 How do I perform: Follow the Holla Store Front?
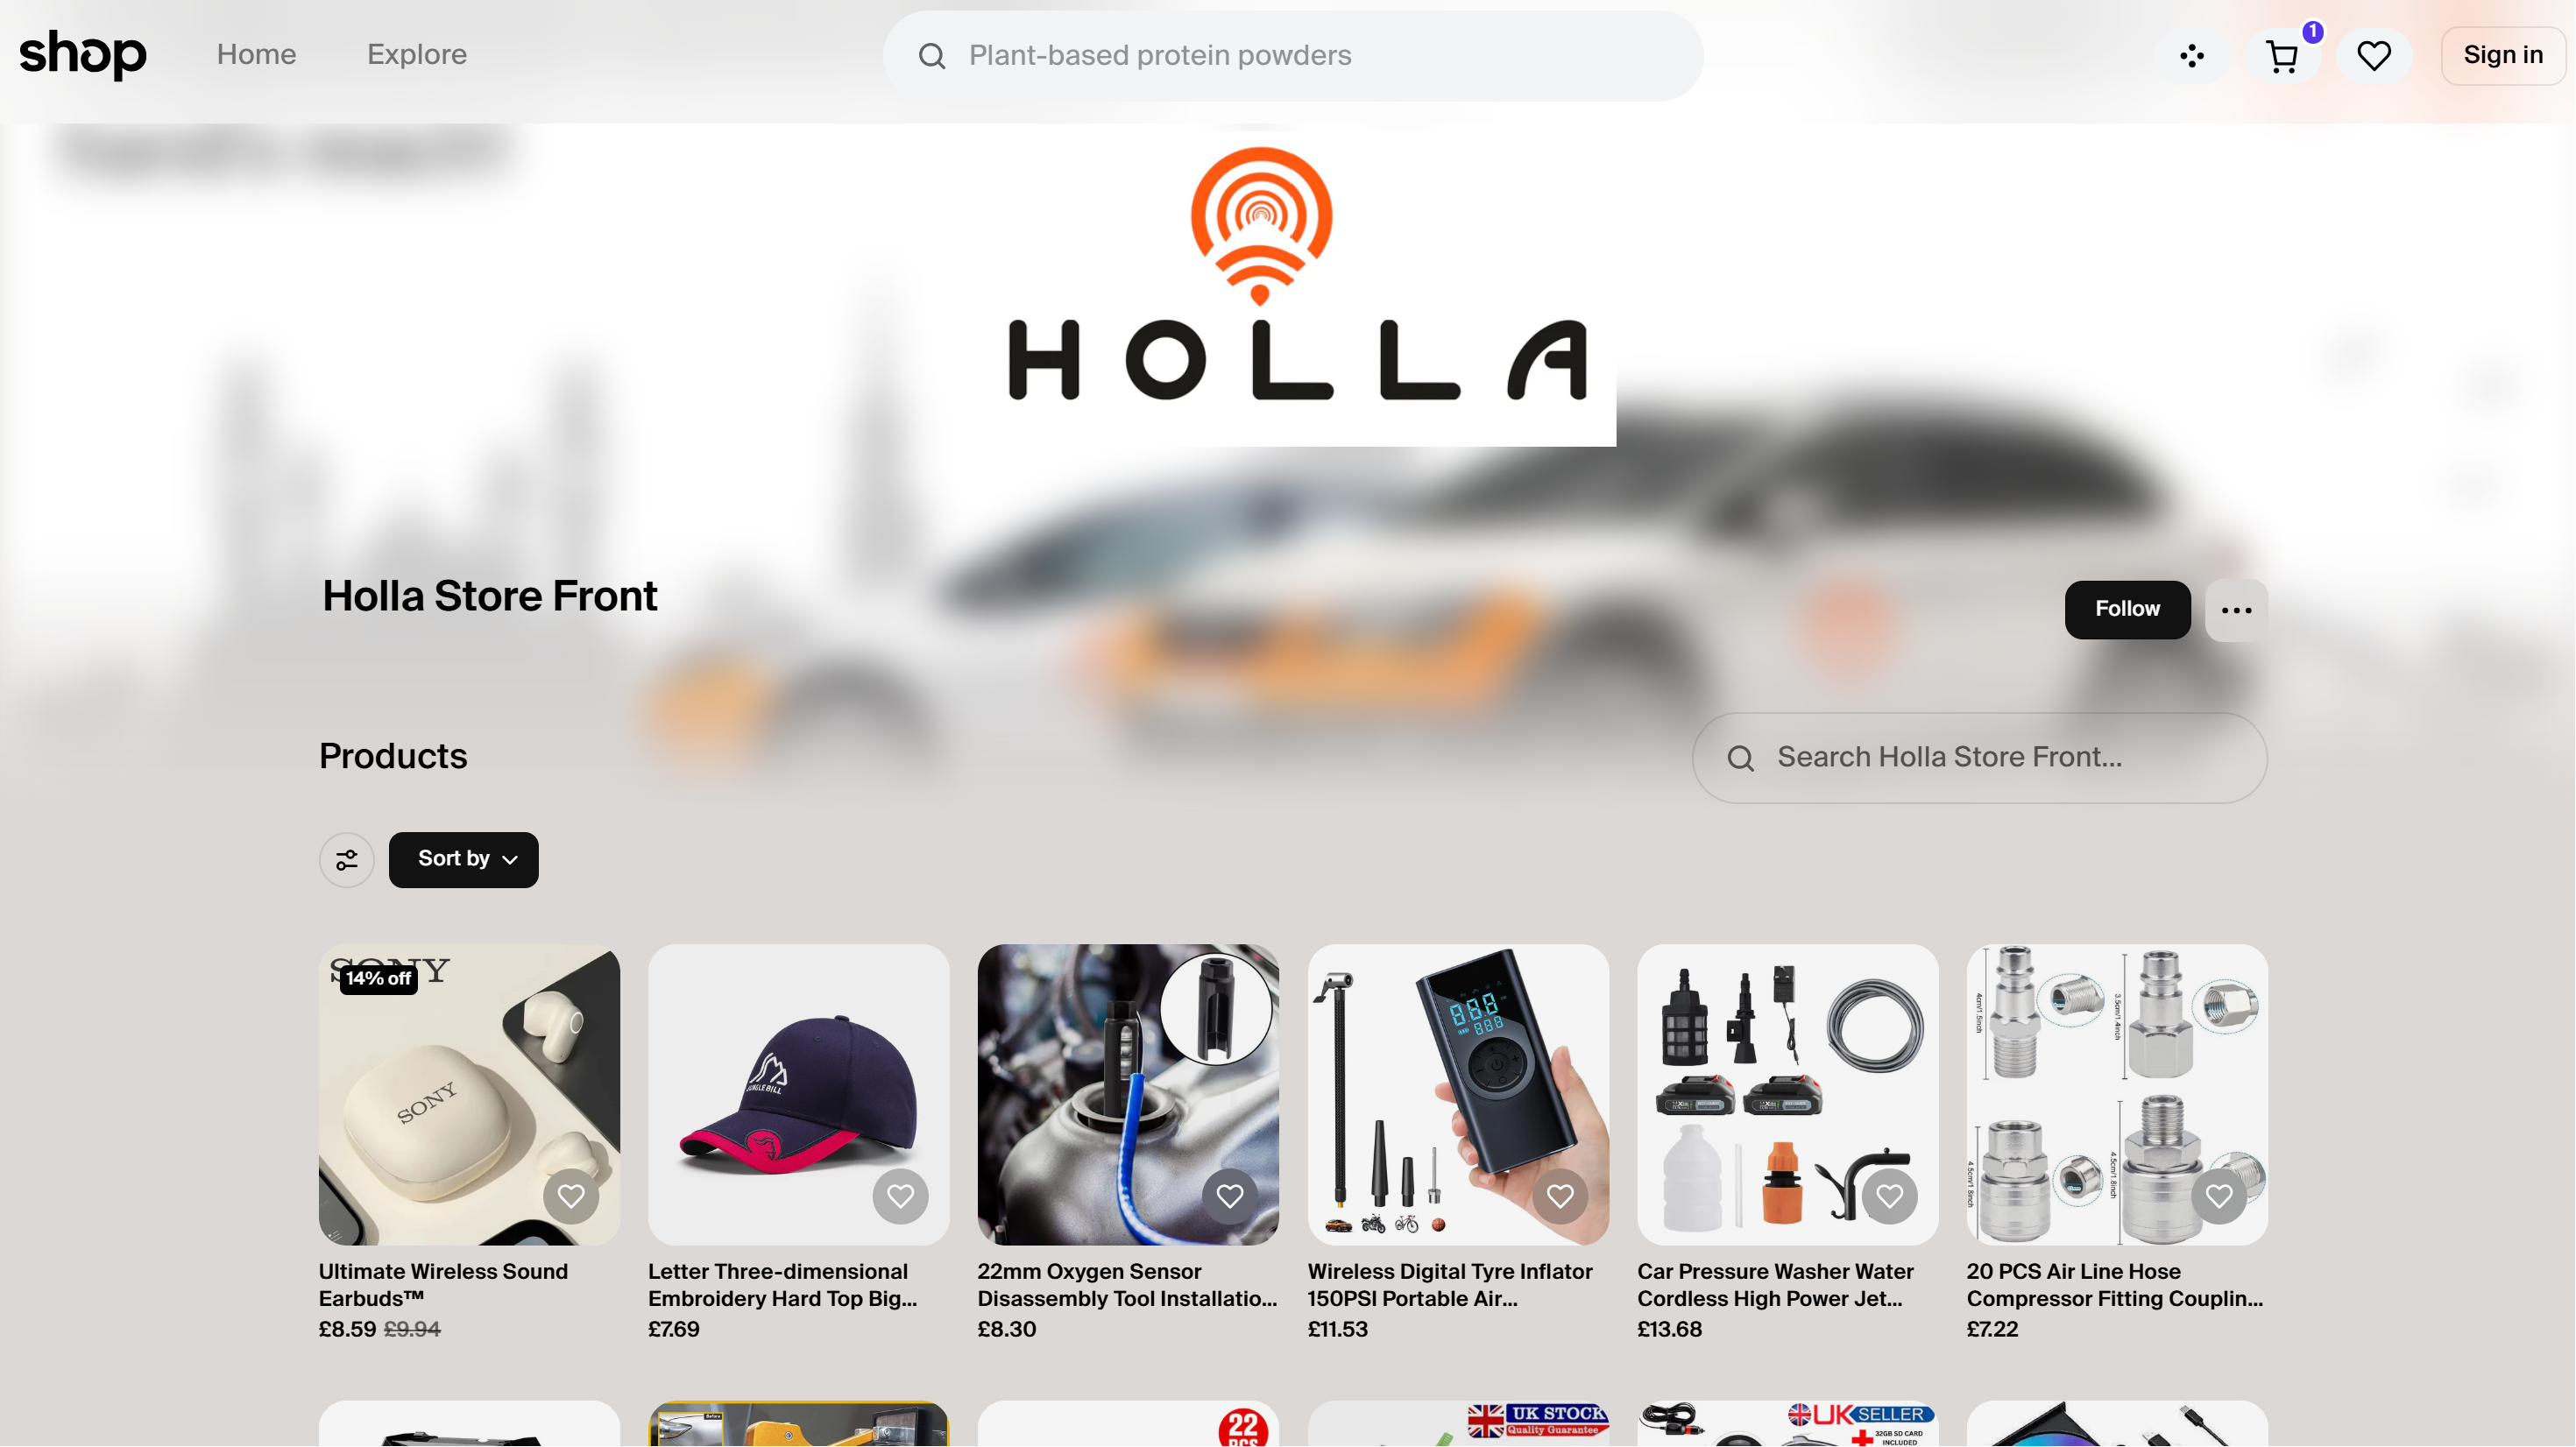[x=2127, y=610]
